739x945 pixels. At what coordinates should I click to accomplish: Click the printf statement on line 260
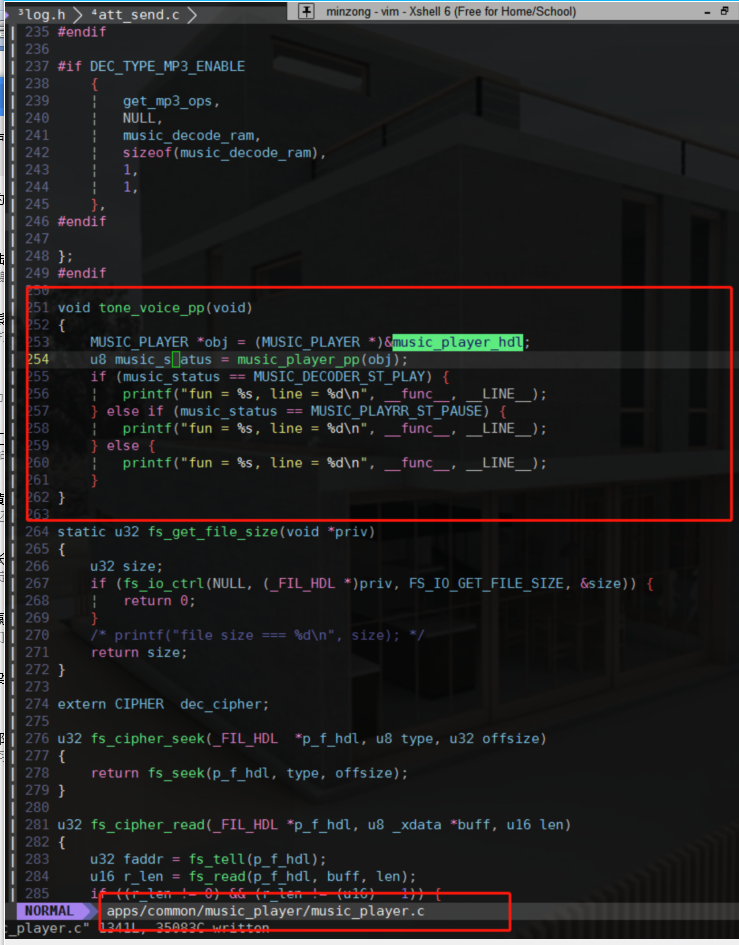pos(335,463)
